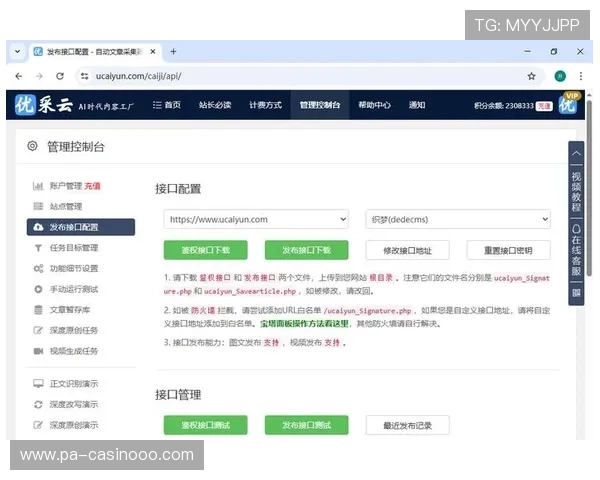Click the 发布接口测试 button
600x480 pixels.
point(307,425)
